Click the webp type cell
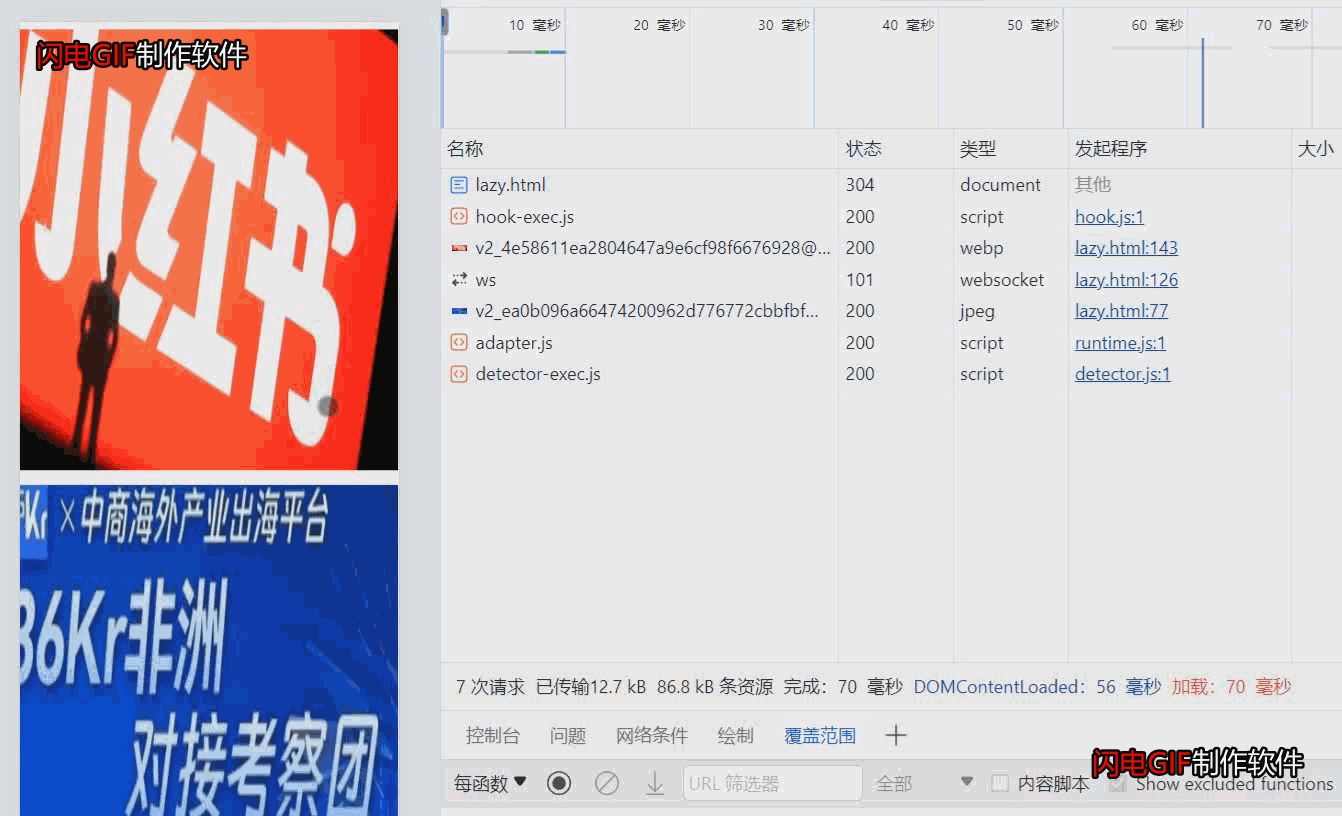1342x816 pixels. click(x=982, y=248)
